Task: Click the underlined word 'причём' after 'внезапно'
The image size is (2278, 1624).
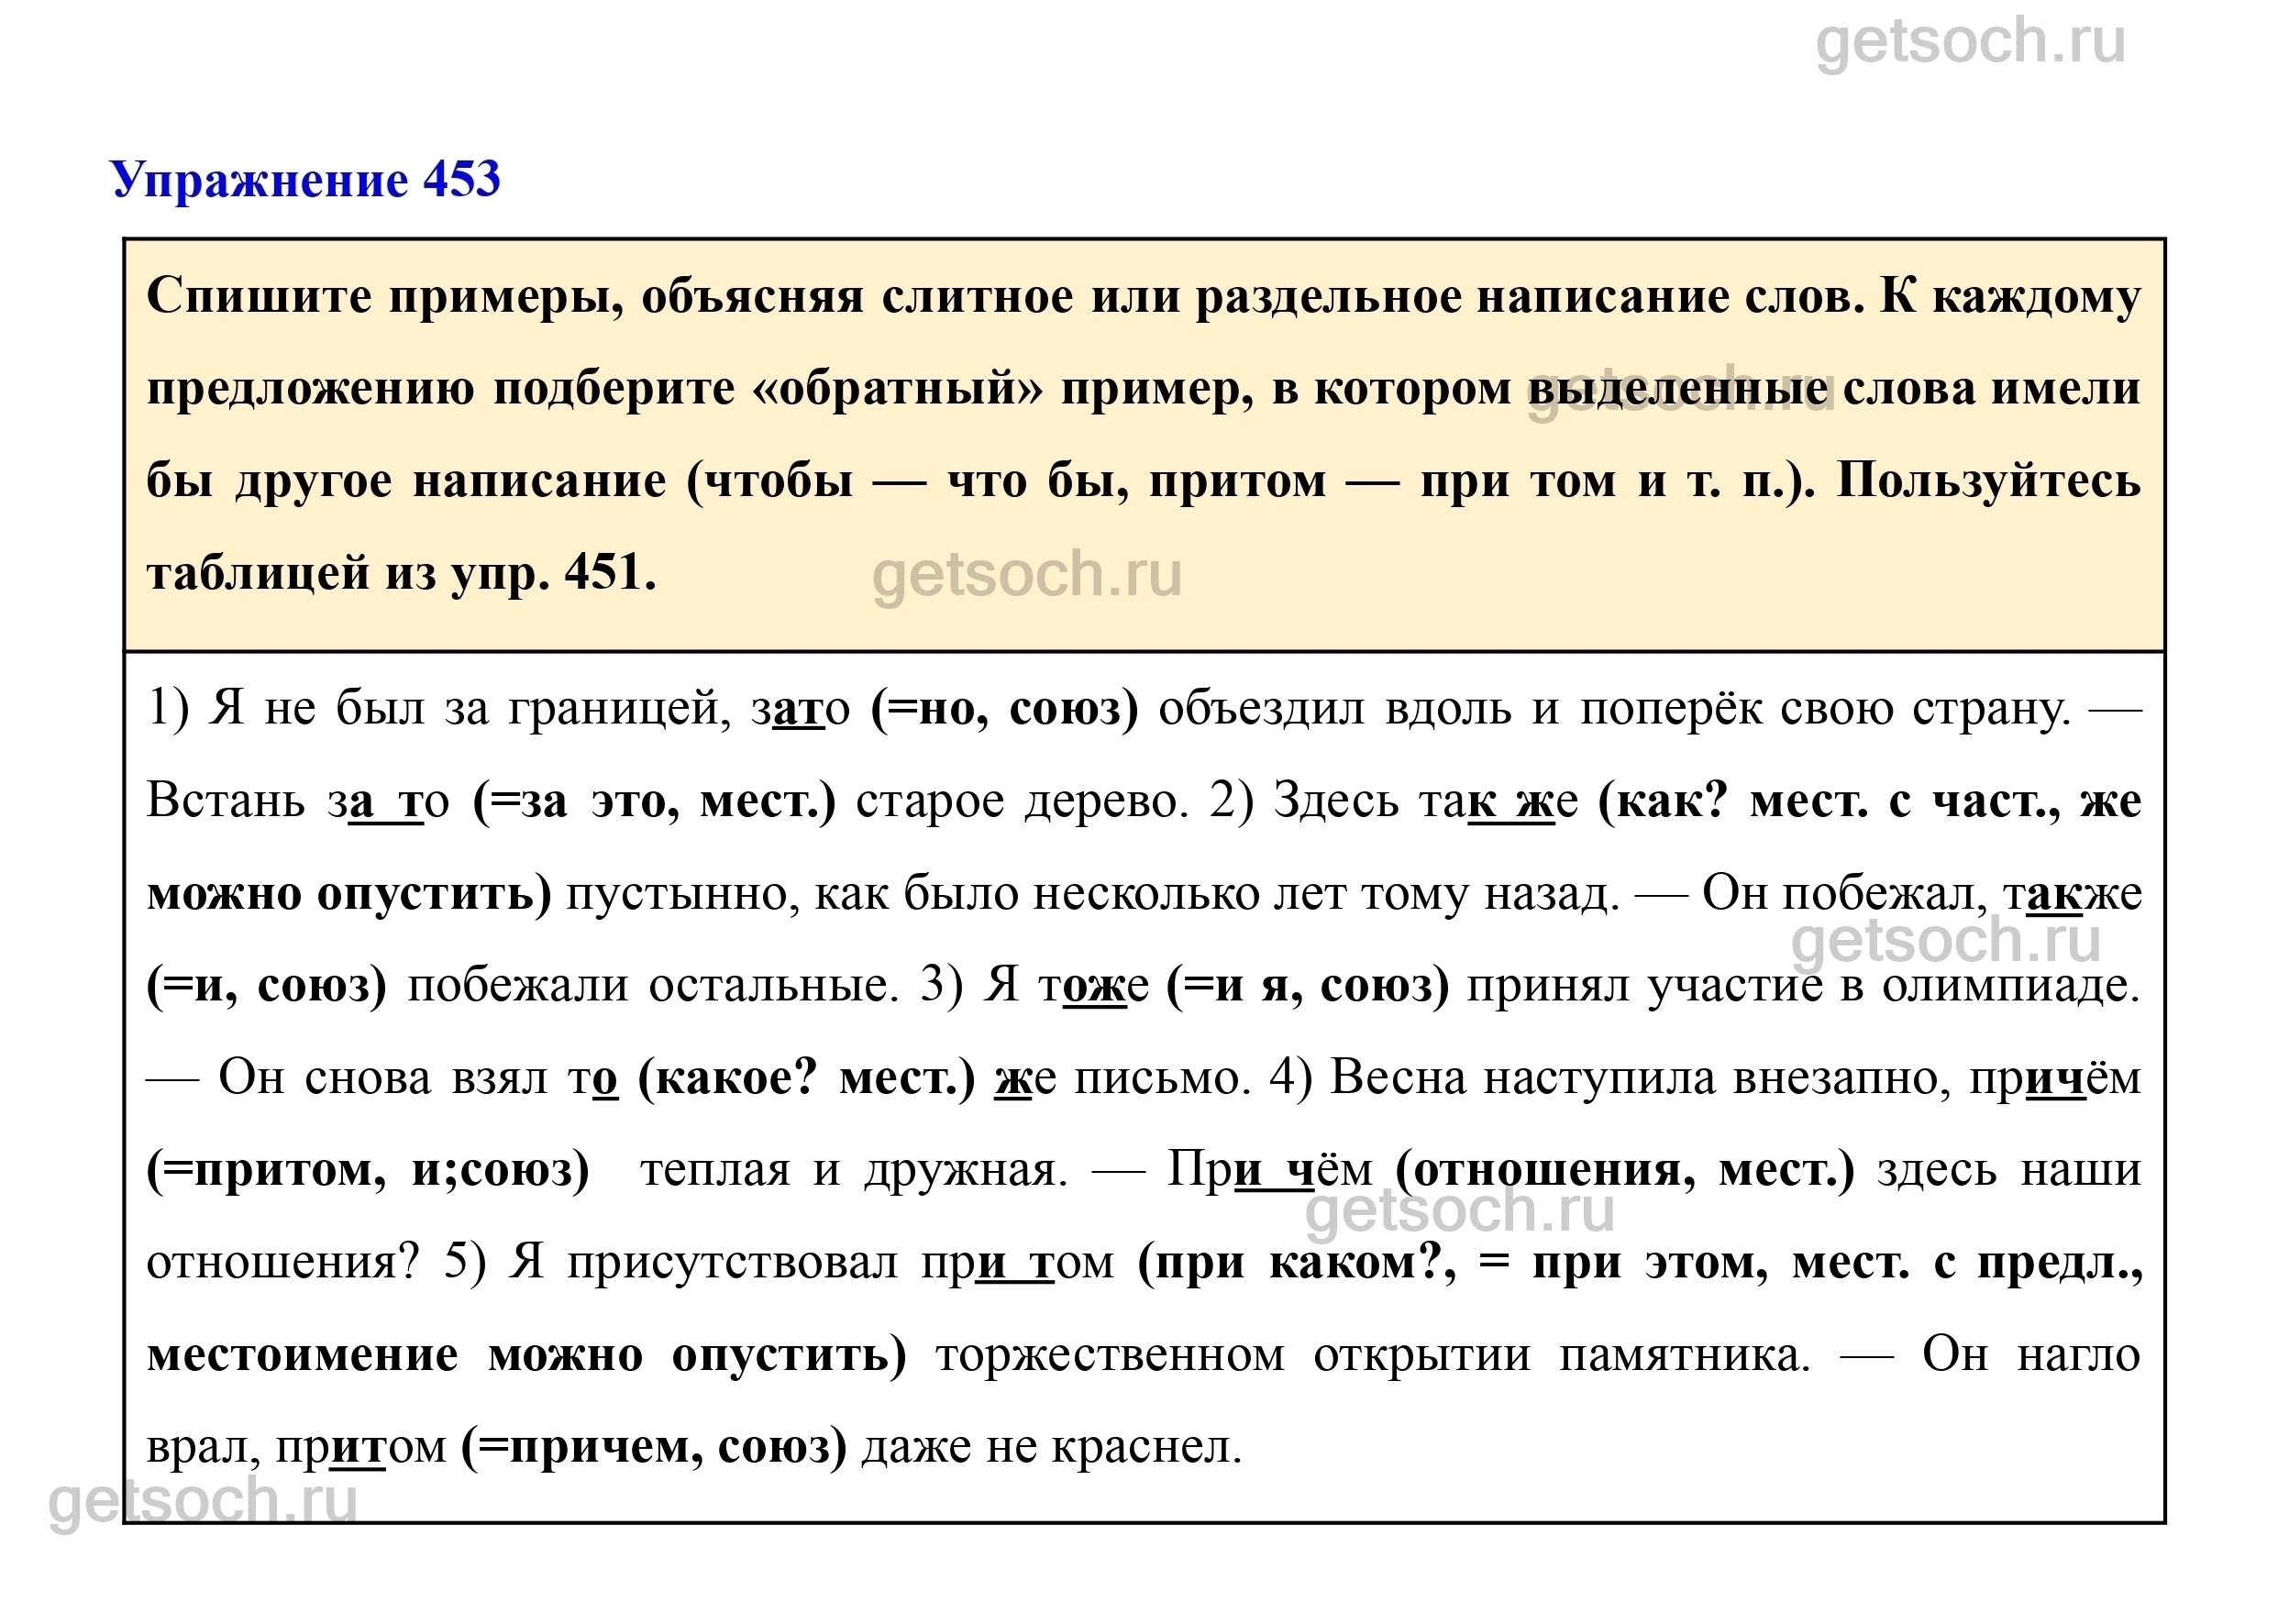Action: point(2055,1078)
